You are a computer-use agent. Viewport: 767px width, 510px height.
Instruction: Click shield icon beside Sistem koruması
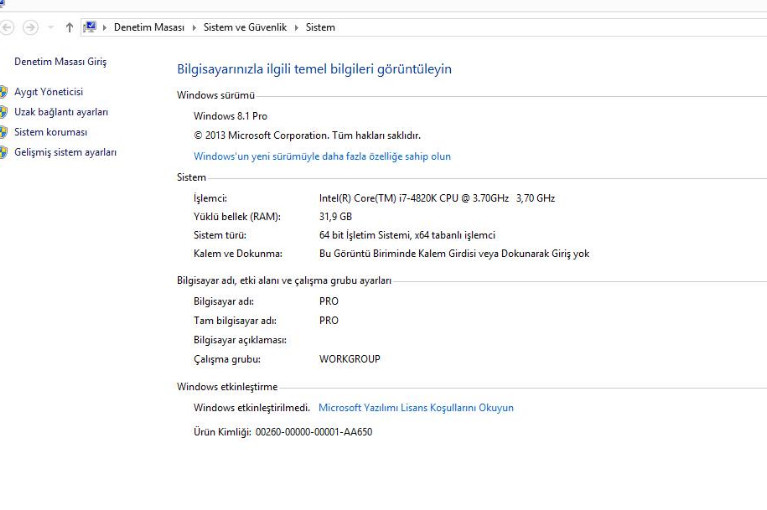pos(3,132)
